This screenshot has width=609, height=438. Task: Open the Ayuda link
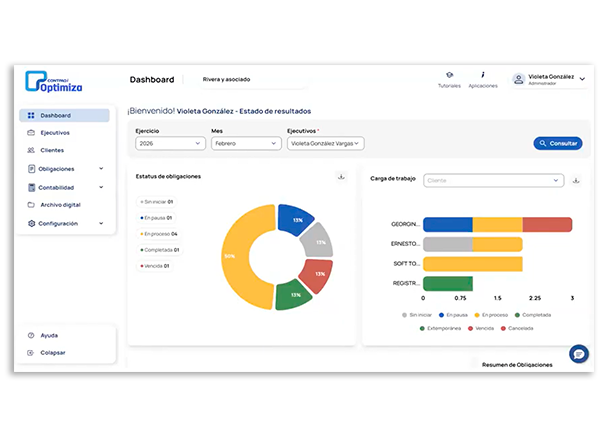[x=49, y=335]
